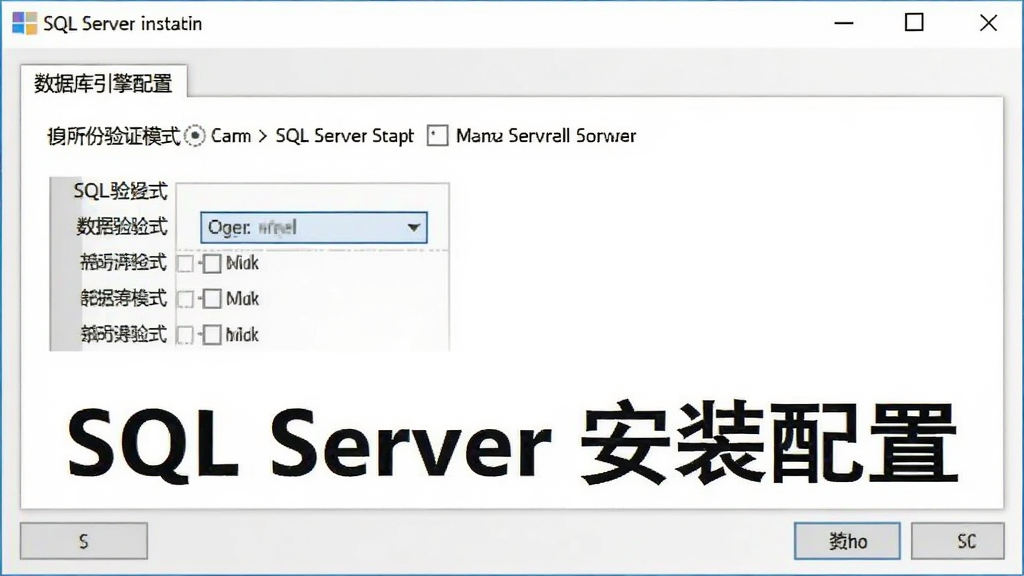
Task: Open the 数据库引擎配置 tab
Action: 103,83
